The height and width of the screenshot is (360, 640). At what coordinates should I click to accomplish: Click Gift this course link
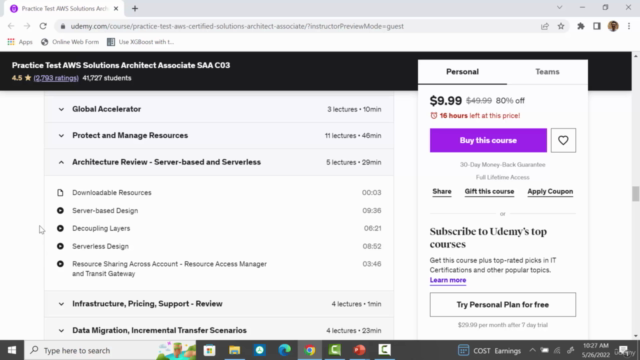pyautogui.click(x=489, y=191)
